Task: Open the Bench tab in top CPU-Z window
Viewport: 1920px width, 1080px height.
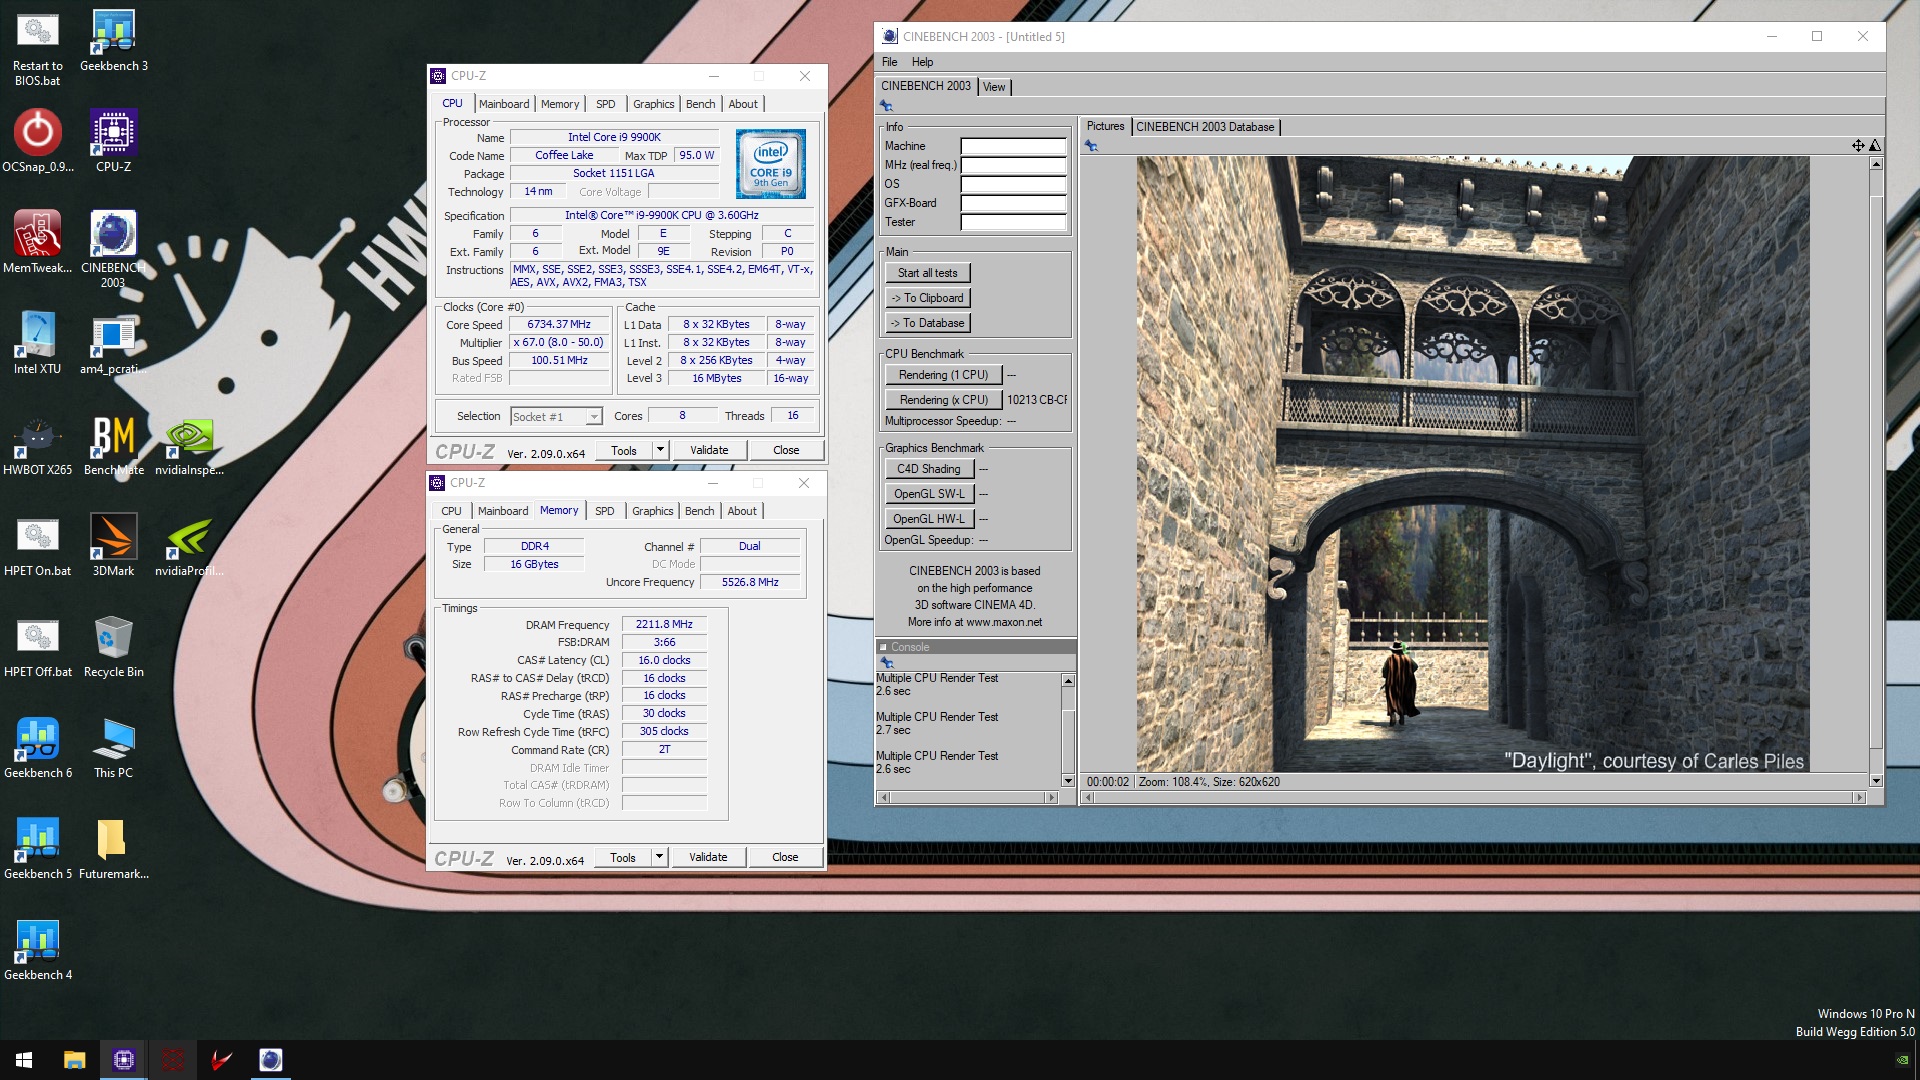Action: [x=700, y=104]
